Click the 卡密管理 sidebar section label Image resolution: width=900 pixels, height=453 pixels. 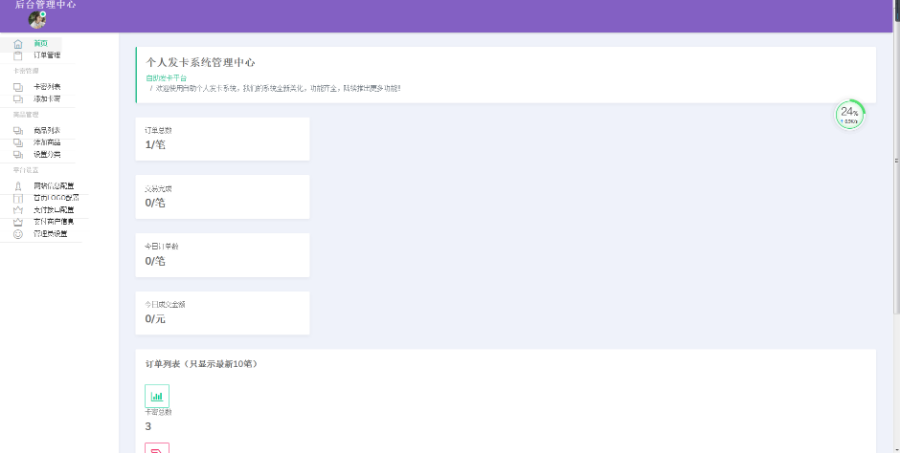point(26,71)
